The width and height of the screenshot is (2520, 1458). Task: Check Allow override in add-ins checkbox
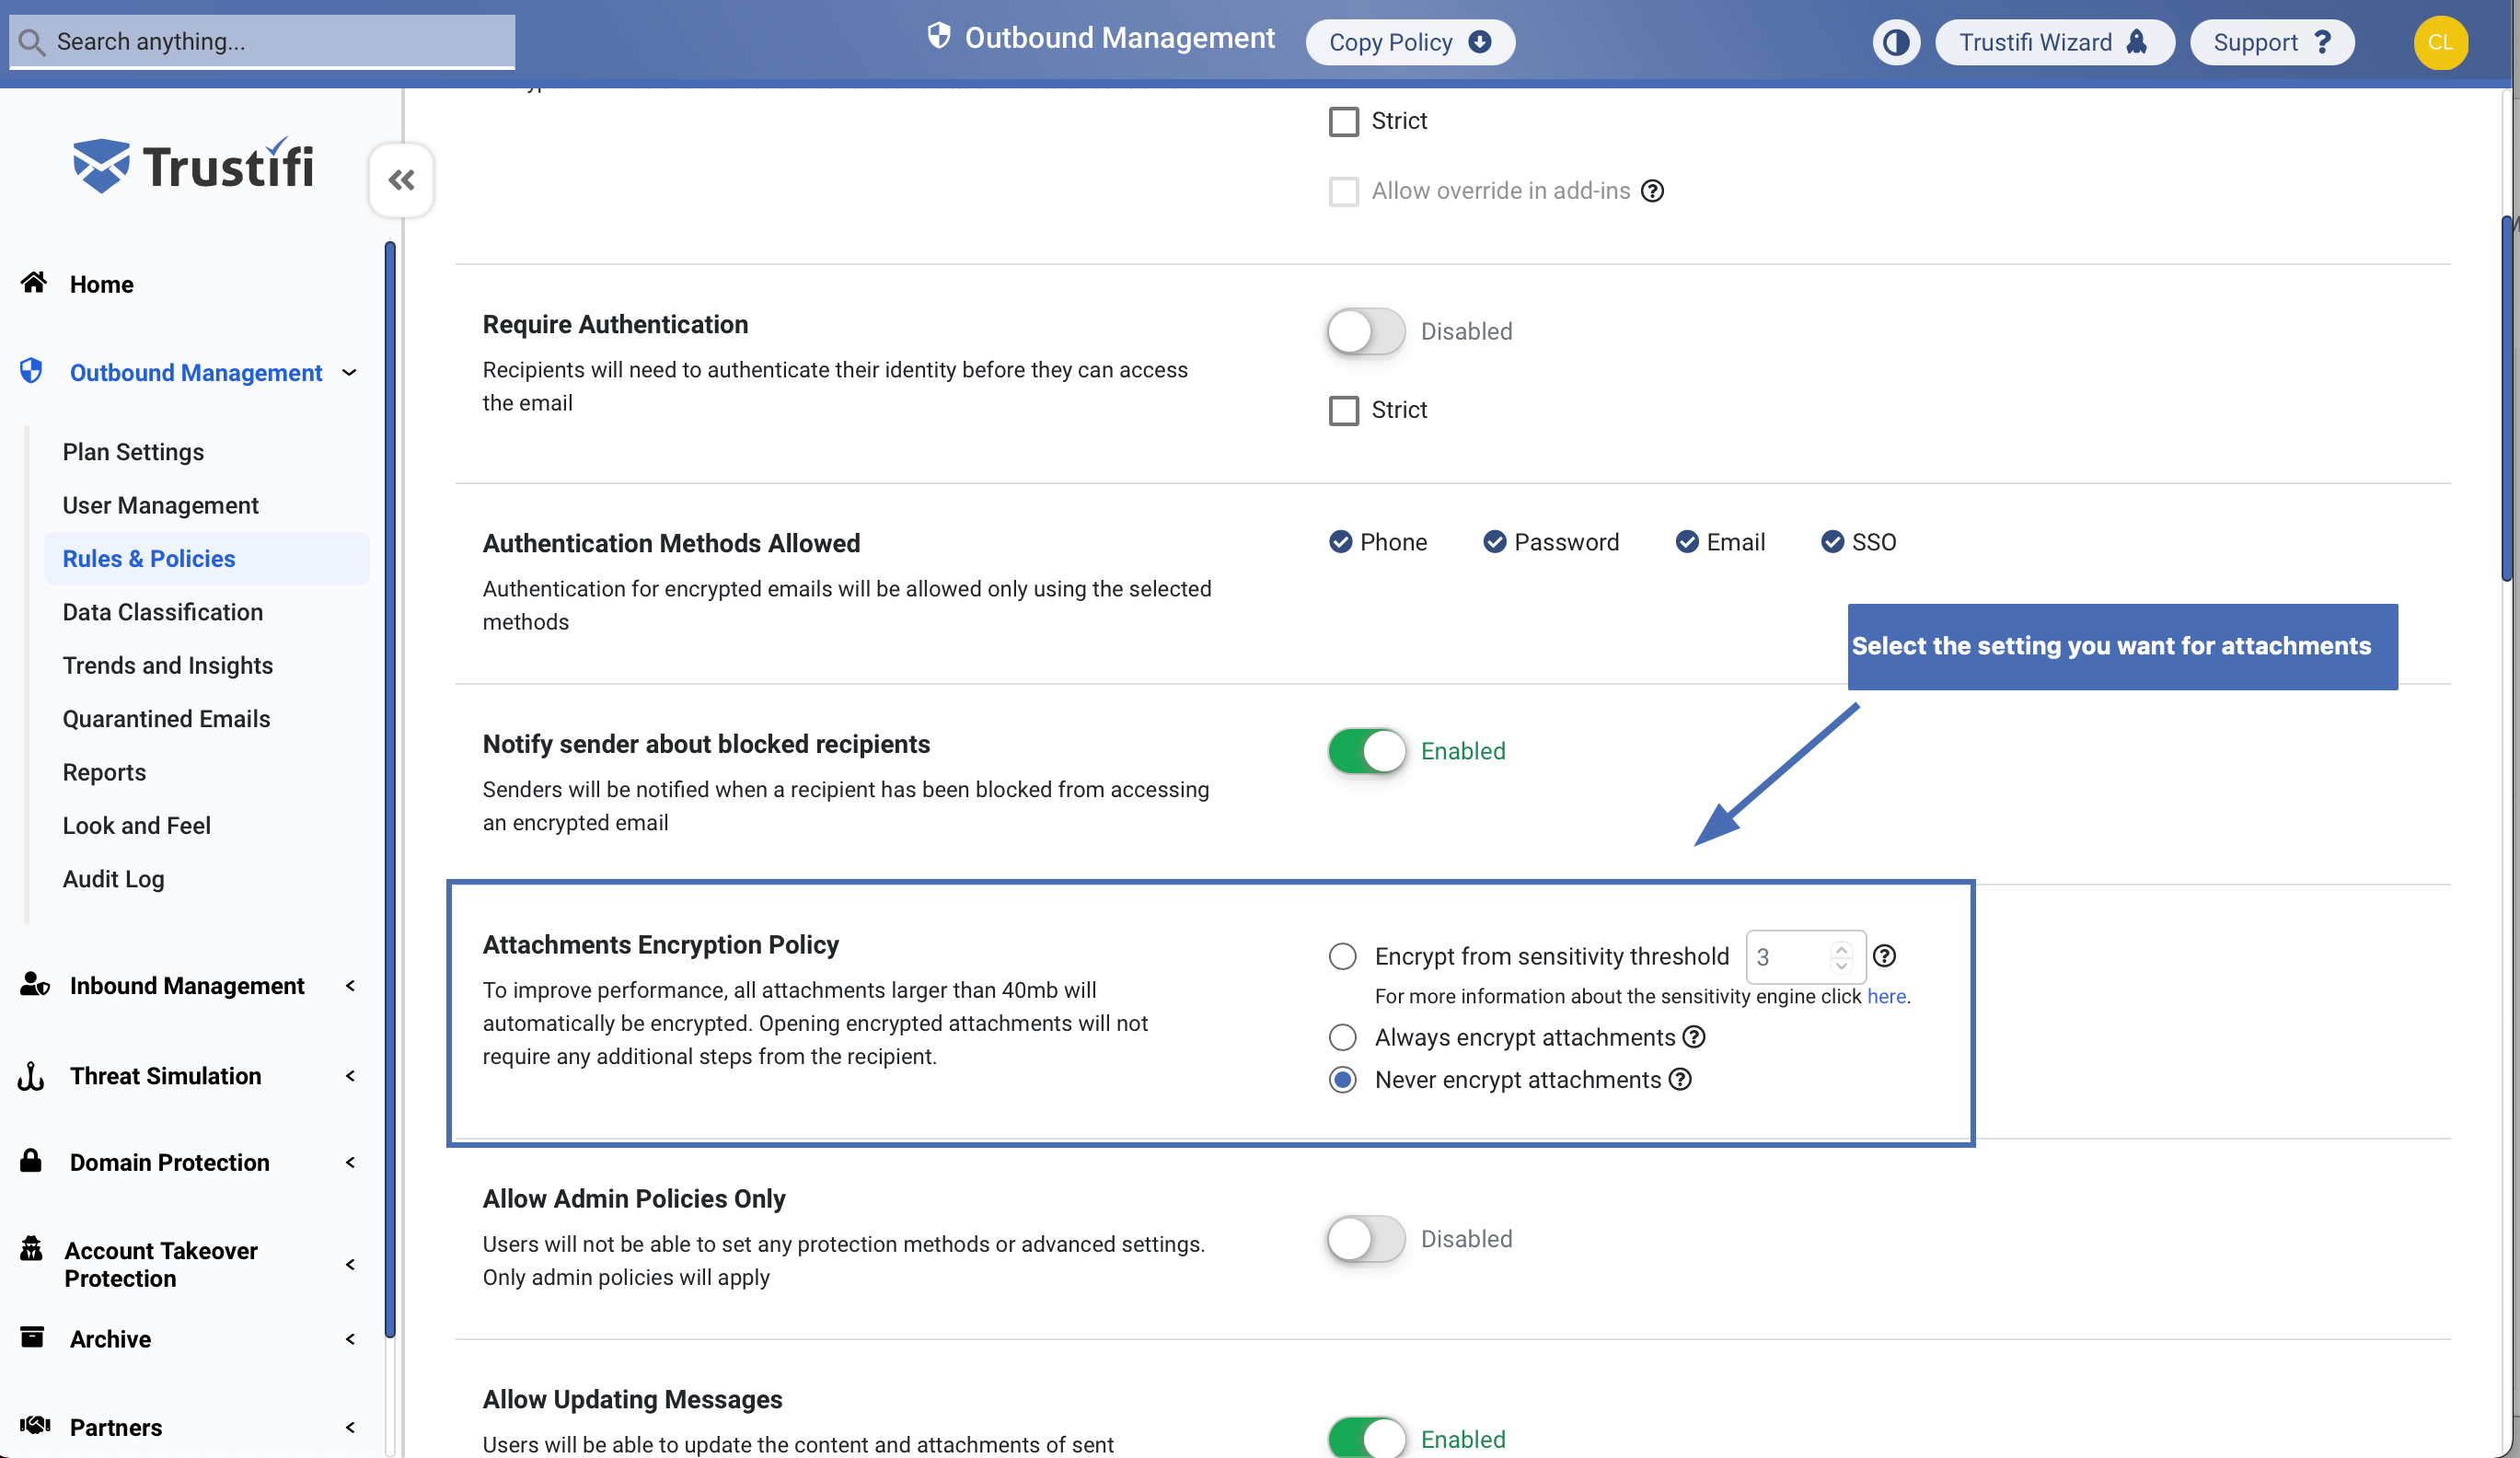point(1344,191)
